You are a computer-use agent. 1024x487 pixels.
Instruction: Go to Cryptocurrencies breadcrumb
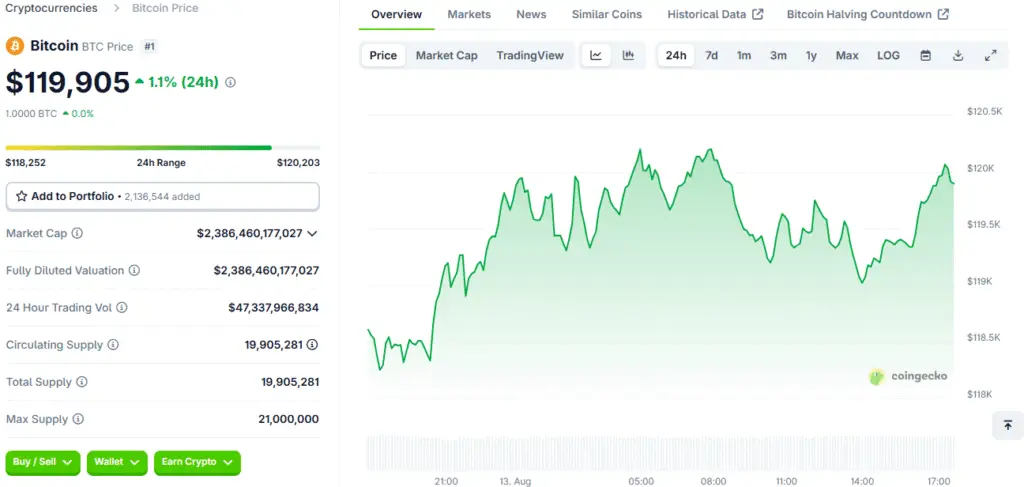(52, 8)
